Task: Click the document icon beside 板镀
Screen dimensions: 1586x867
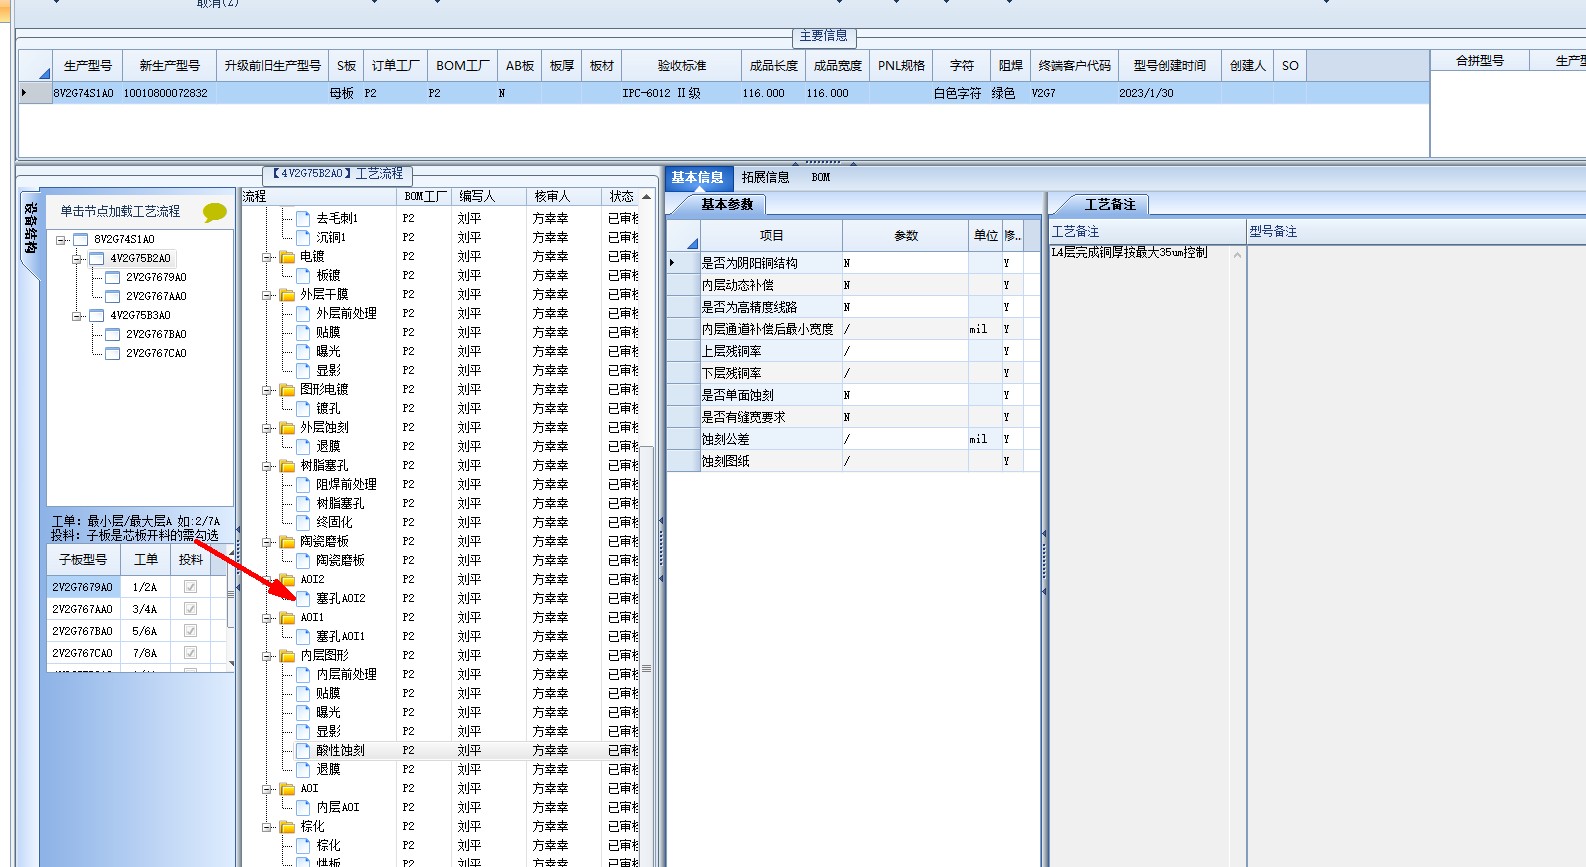Action: [x=304, y=275]
